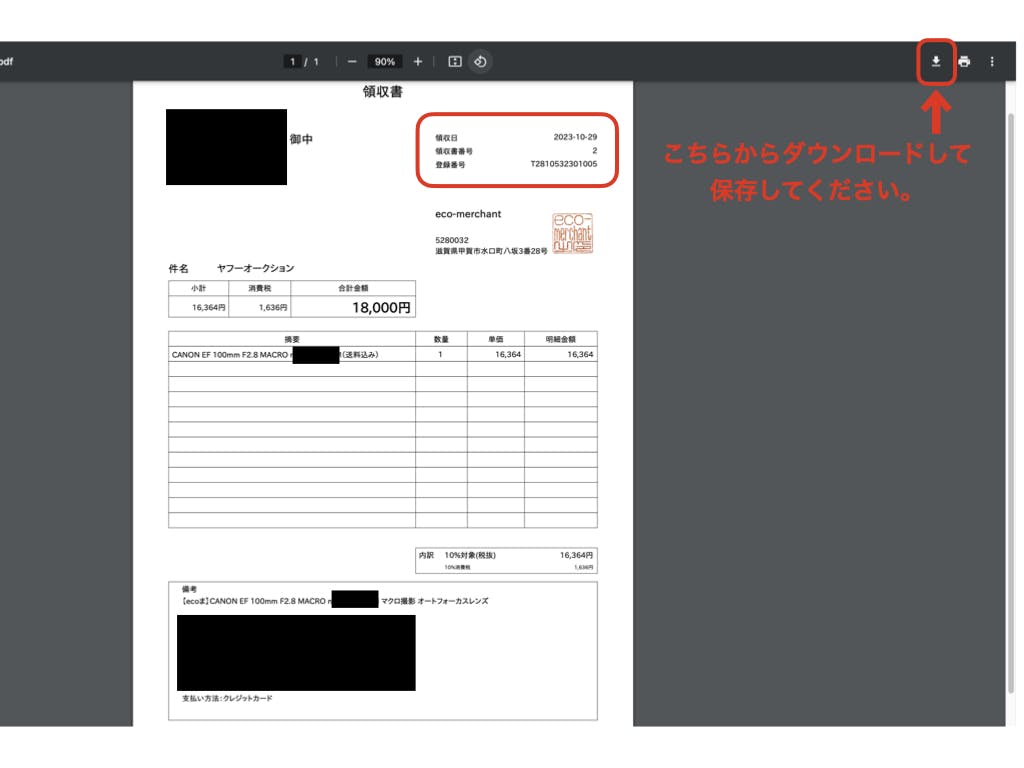Image resolution: width=1024 pixels, height=768 pixels.
Task: Zoom in with the plus button
Action: (x=418, y=61)
